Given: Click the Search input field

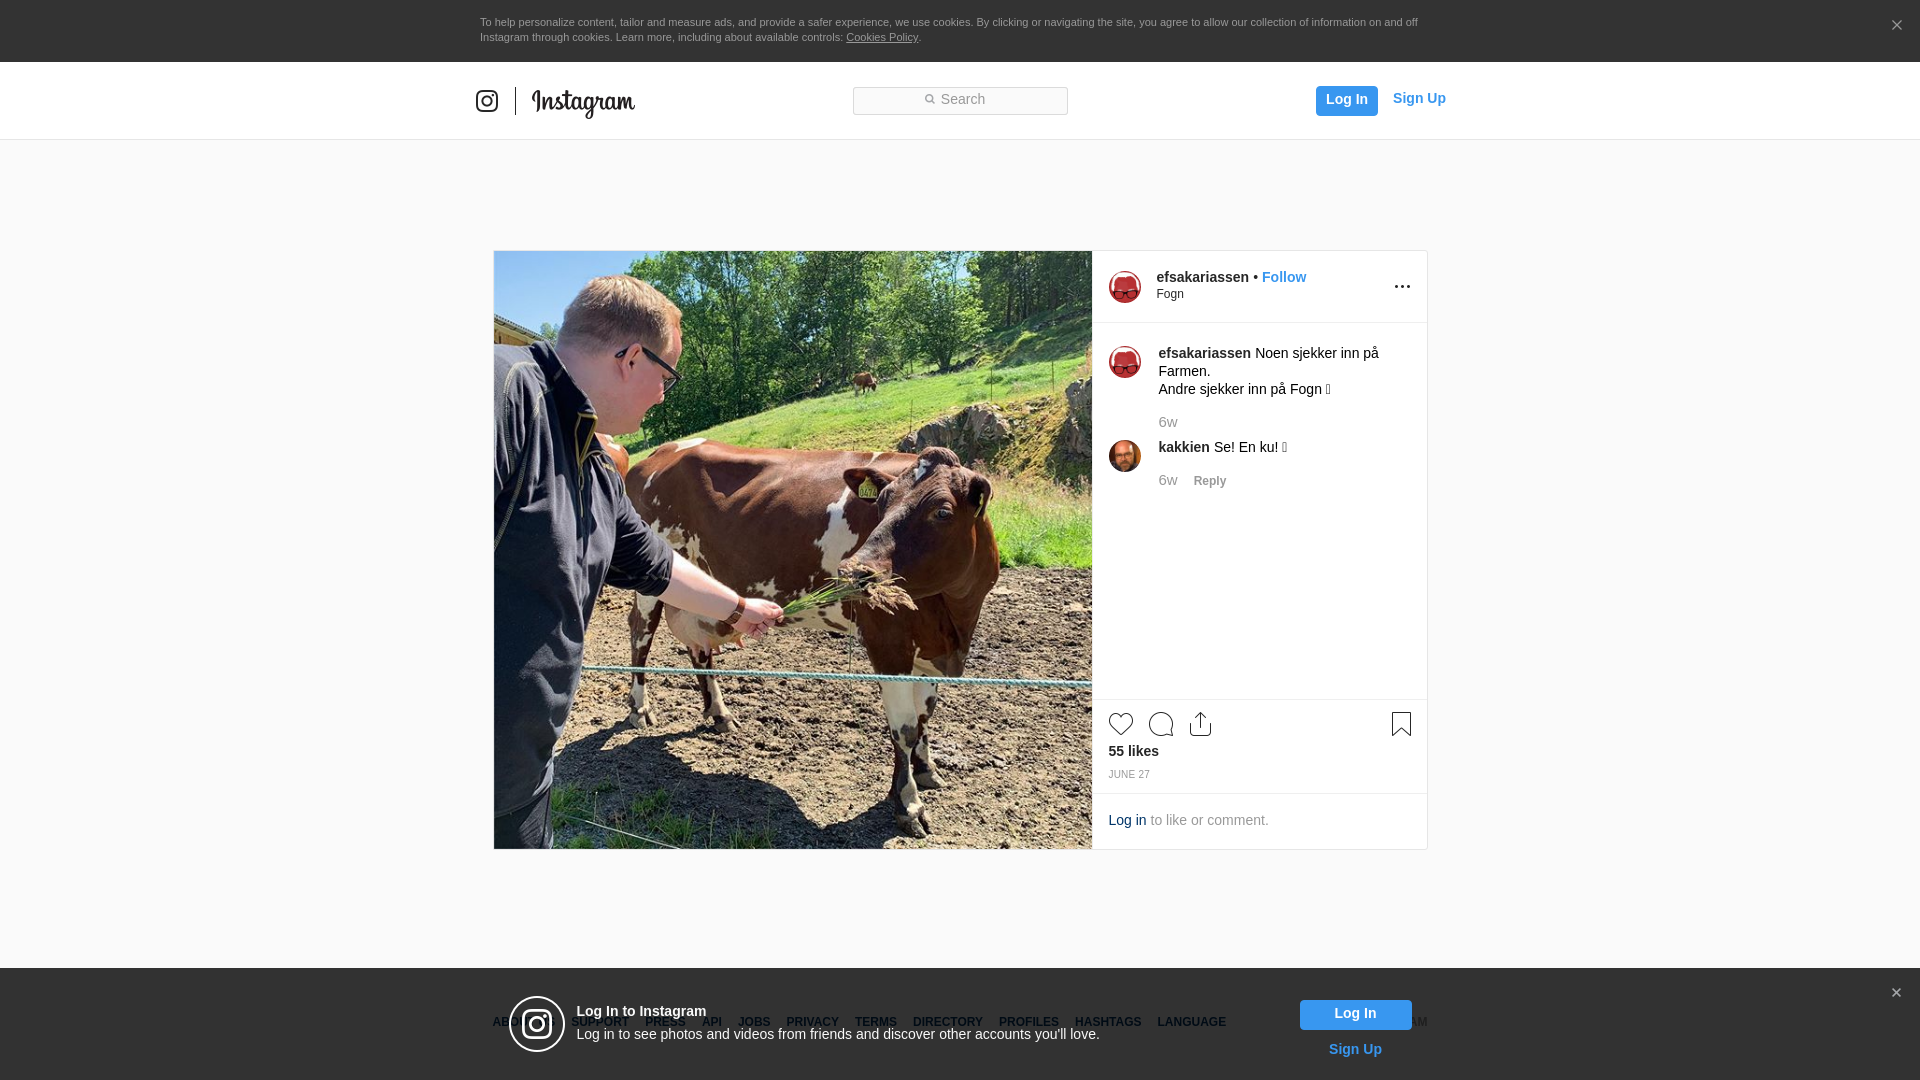Looking at the screenshot, I should click(960, 101).
